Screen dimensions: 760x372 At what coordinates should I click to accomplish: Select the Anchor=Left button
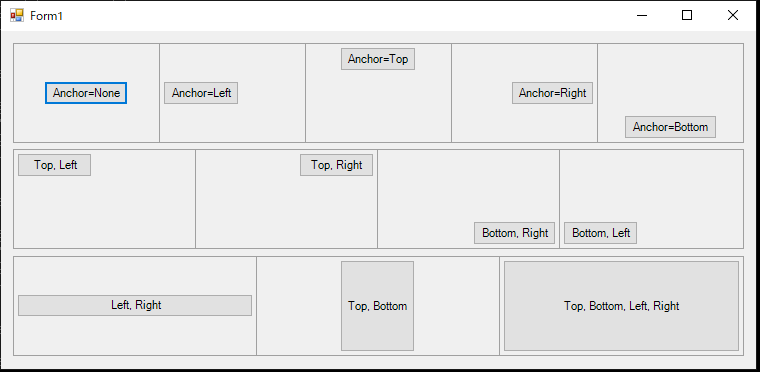pyautogui.click(x=201, y=93)
